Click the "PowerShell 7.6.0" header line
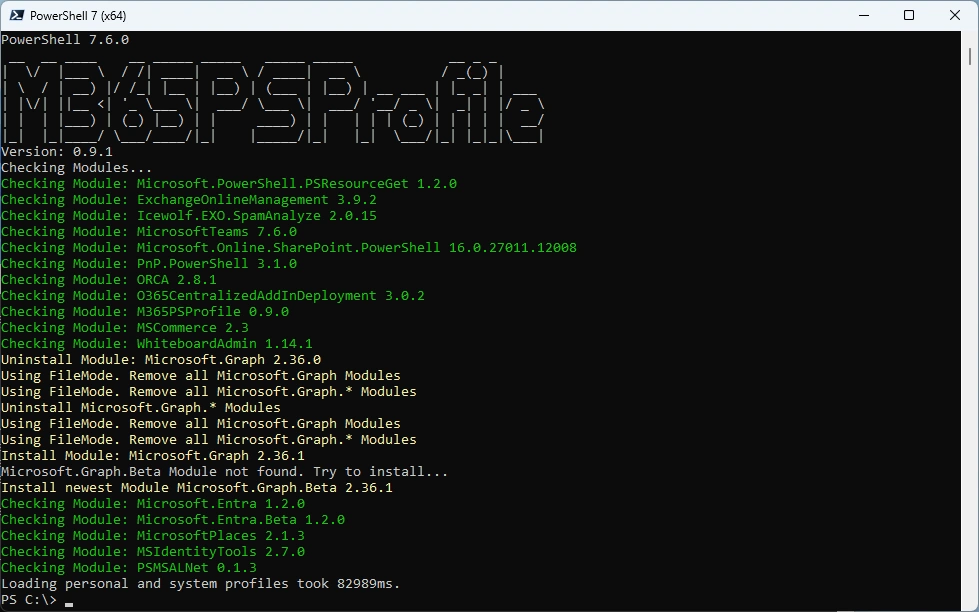979x612 pixels. coord(64,40)
